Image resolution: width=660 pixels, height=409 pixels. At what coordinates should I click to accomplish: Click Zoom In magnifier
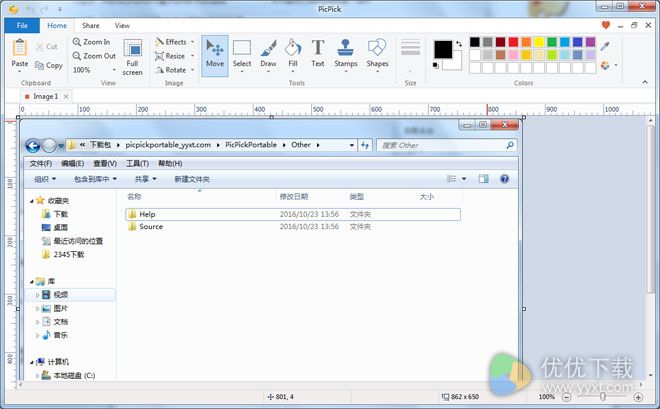pyautogui.click(x=91, y=42)
